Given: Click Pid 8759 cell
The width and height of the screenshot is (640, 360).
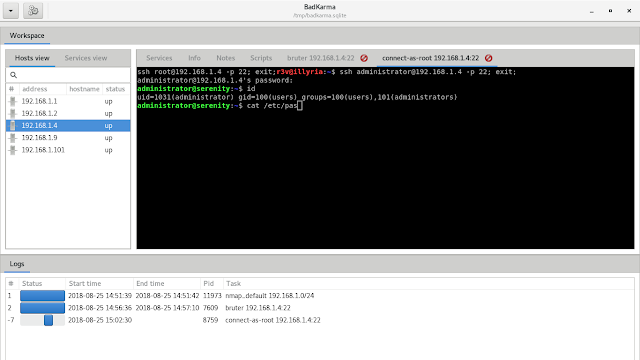Looking at the screenshot, I should click(x=210, y=320).
